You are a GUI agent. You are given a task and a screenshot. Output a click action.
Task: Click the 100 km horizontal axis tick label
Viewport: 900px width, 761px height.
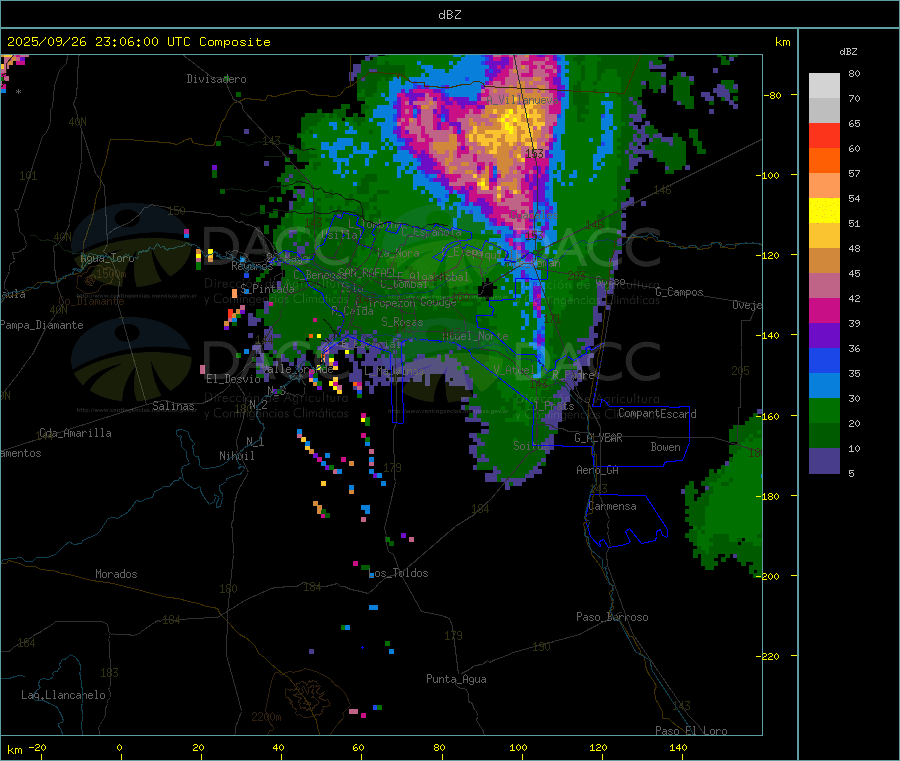(x=518, y=747)
